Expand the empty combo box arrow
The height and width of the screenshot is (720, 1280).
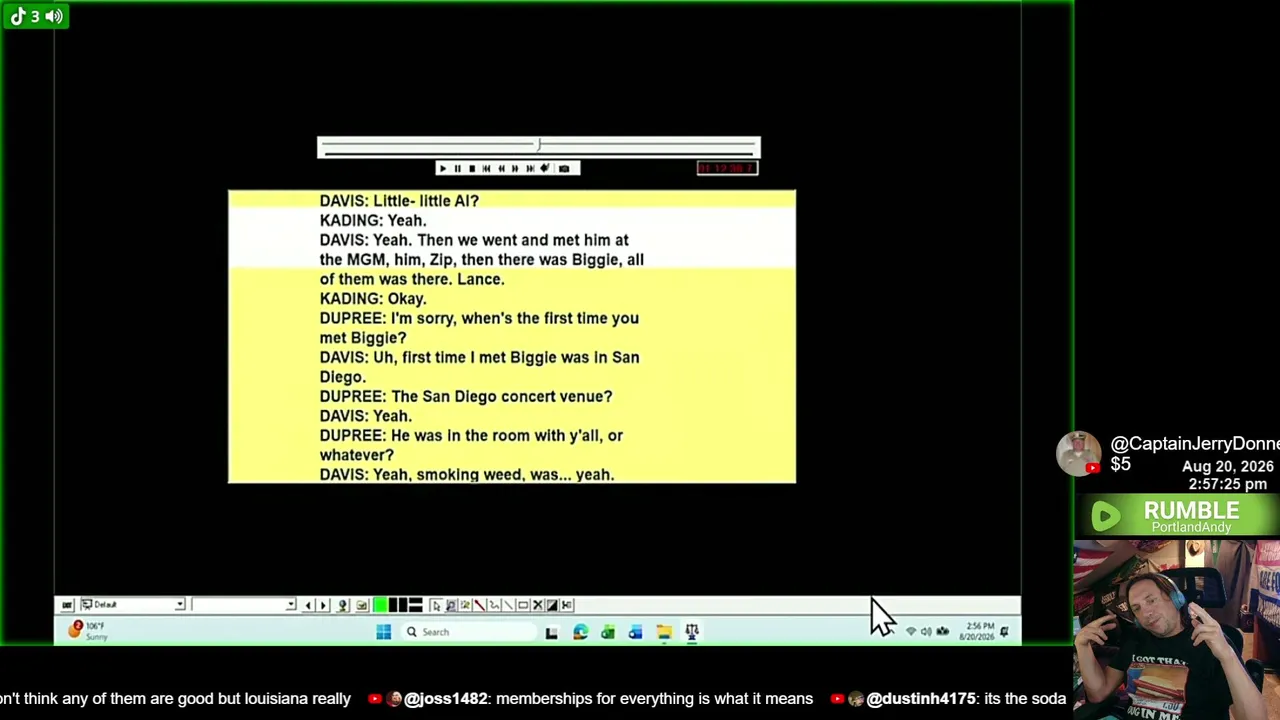[290, 604]
